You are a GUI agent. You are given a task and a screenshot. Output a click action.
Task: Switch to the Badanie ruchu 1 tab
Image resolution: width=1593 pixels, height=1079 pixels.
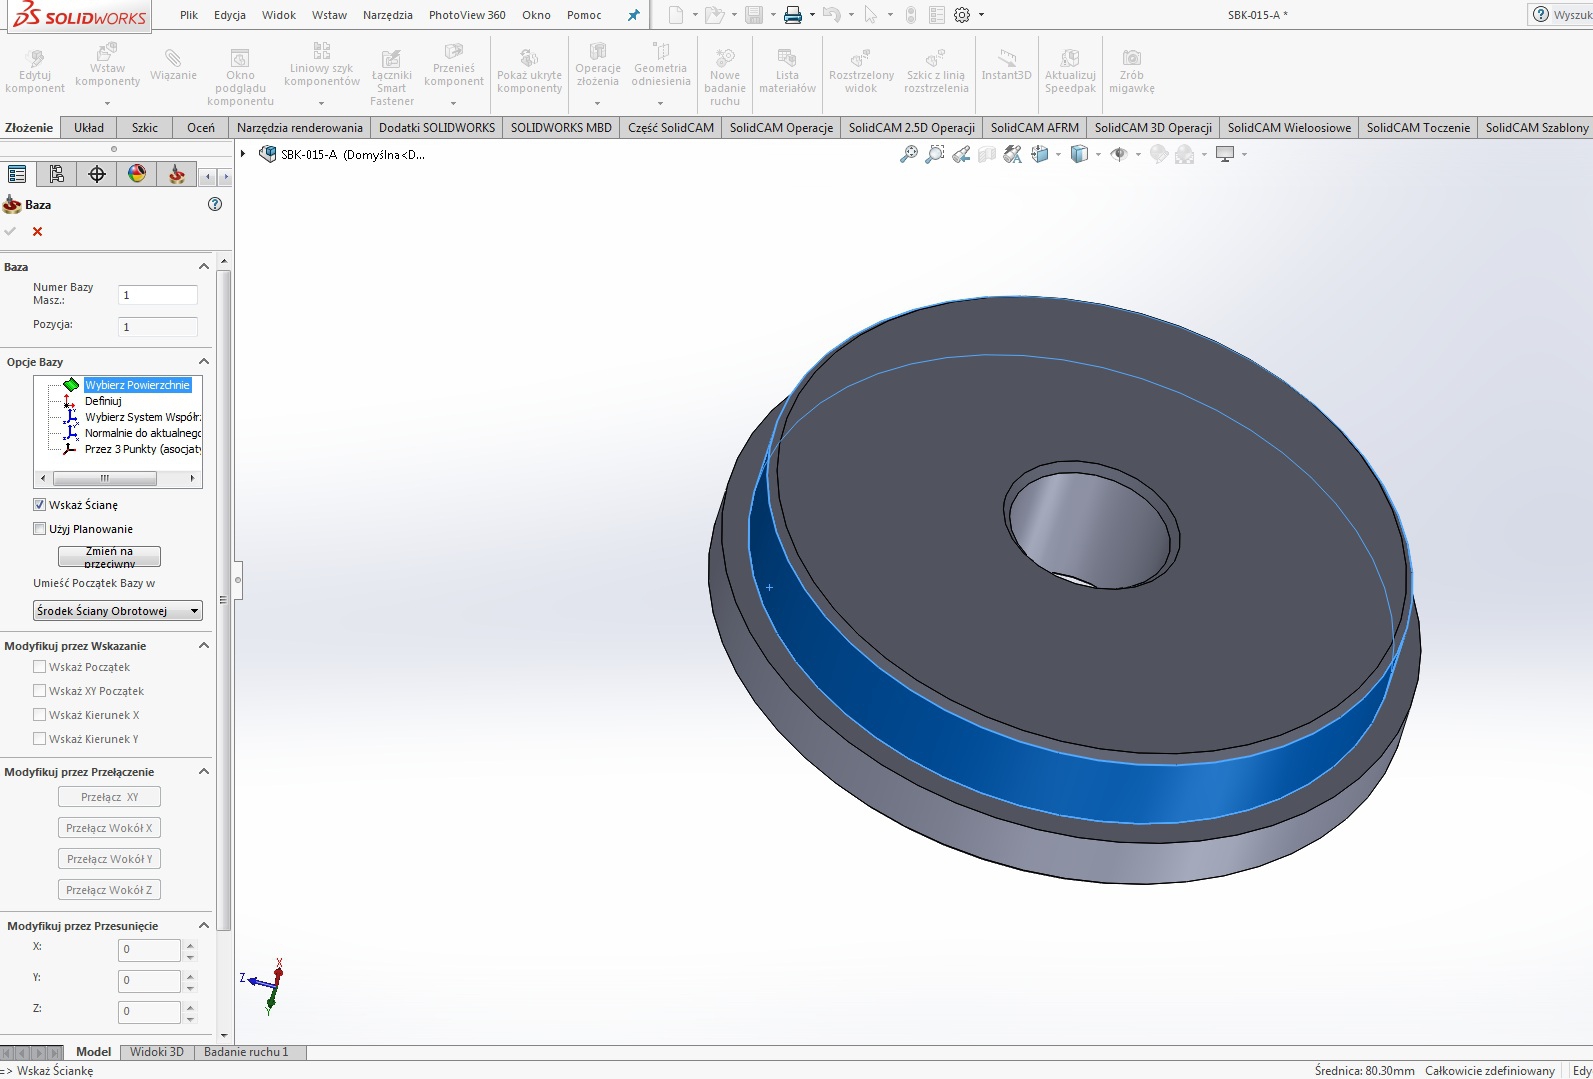(x=246, y=1052)
